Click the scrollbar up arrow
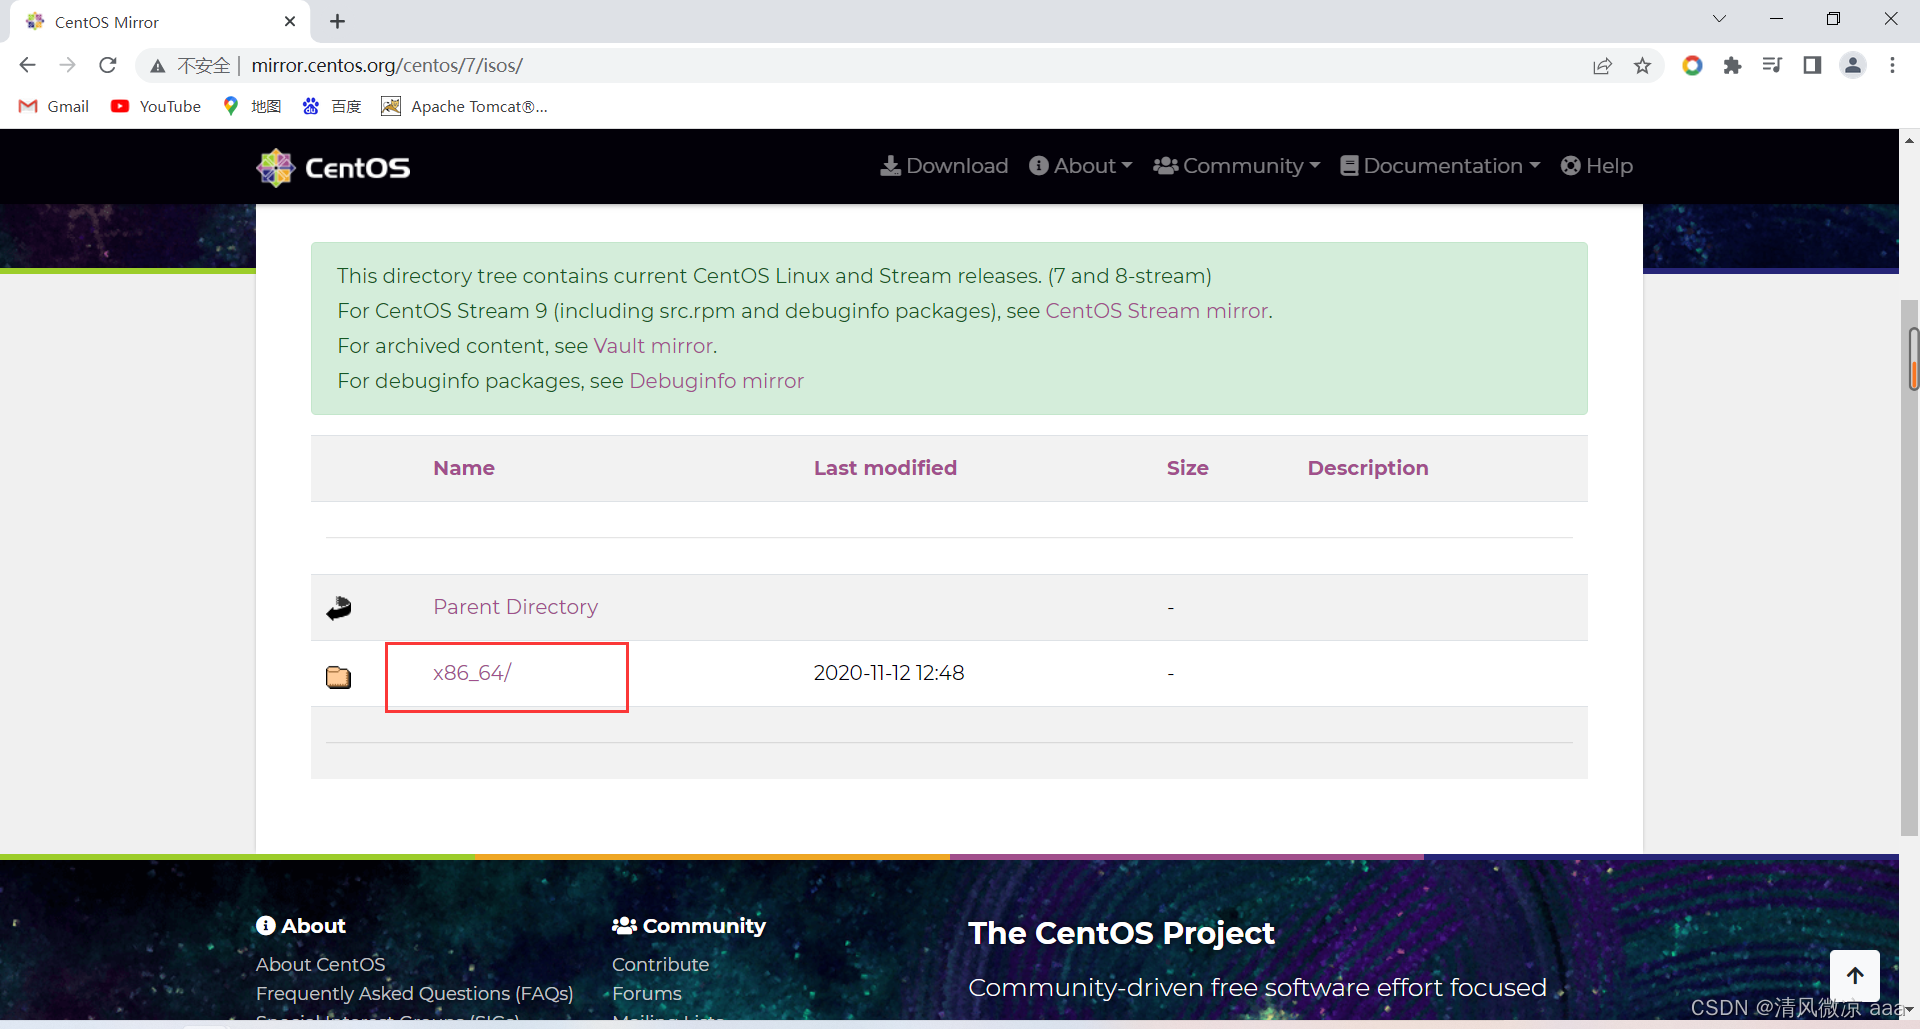The image size is (1920, 1029). pyautogui.click(x=1909, y=141)
